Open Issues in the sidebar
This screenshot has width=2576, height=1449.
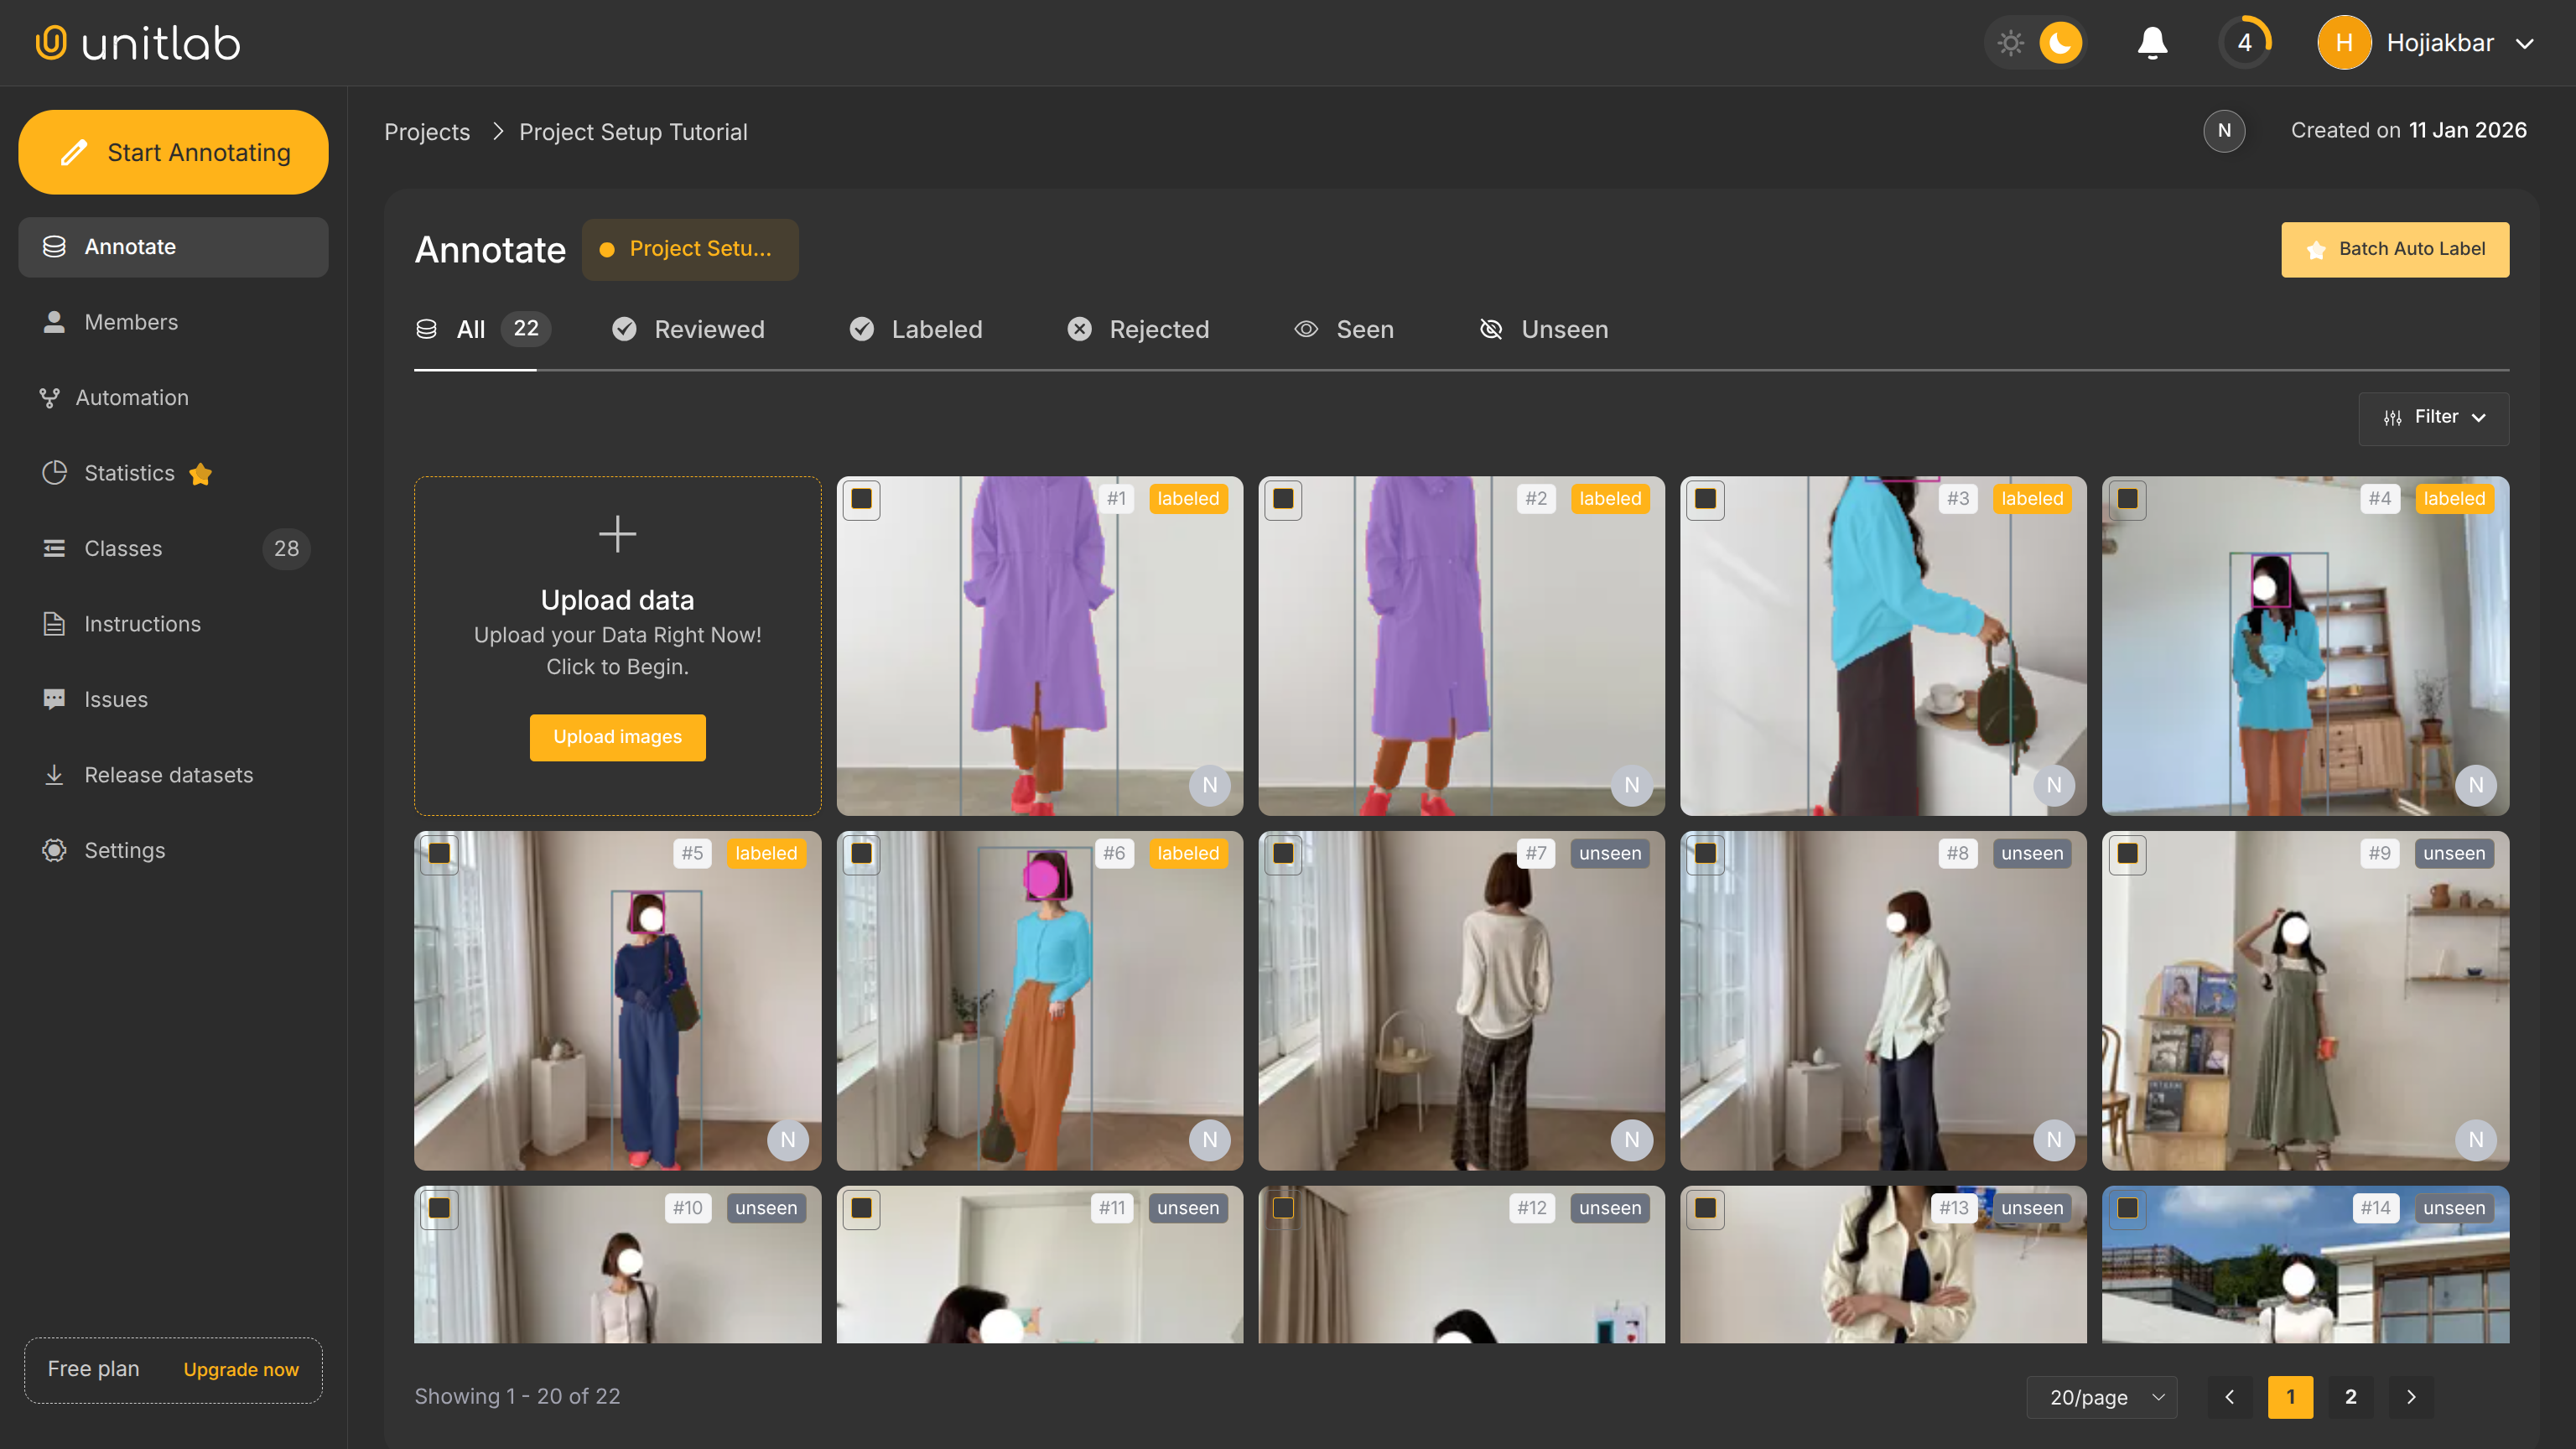[115, 700]
